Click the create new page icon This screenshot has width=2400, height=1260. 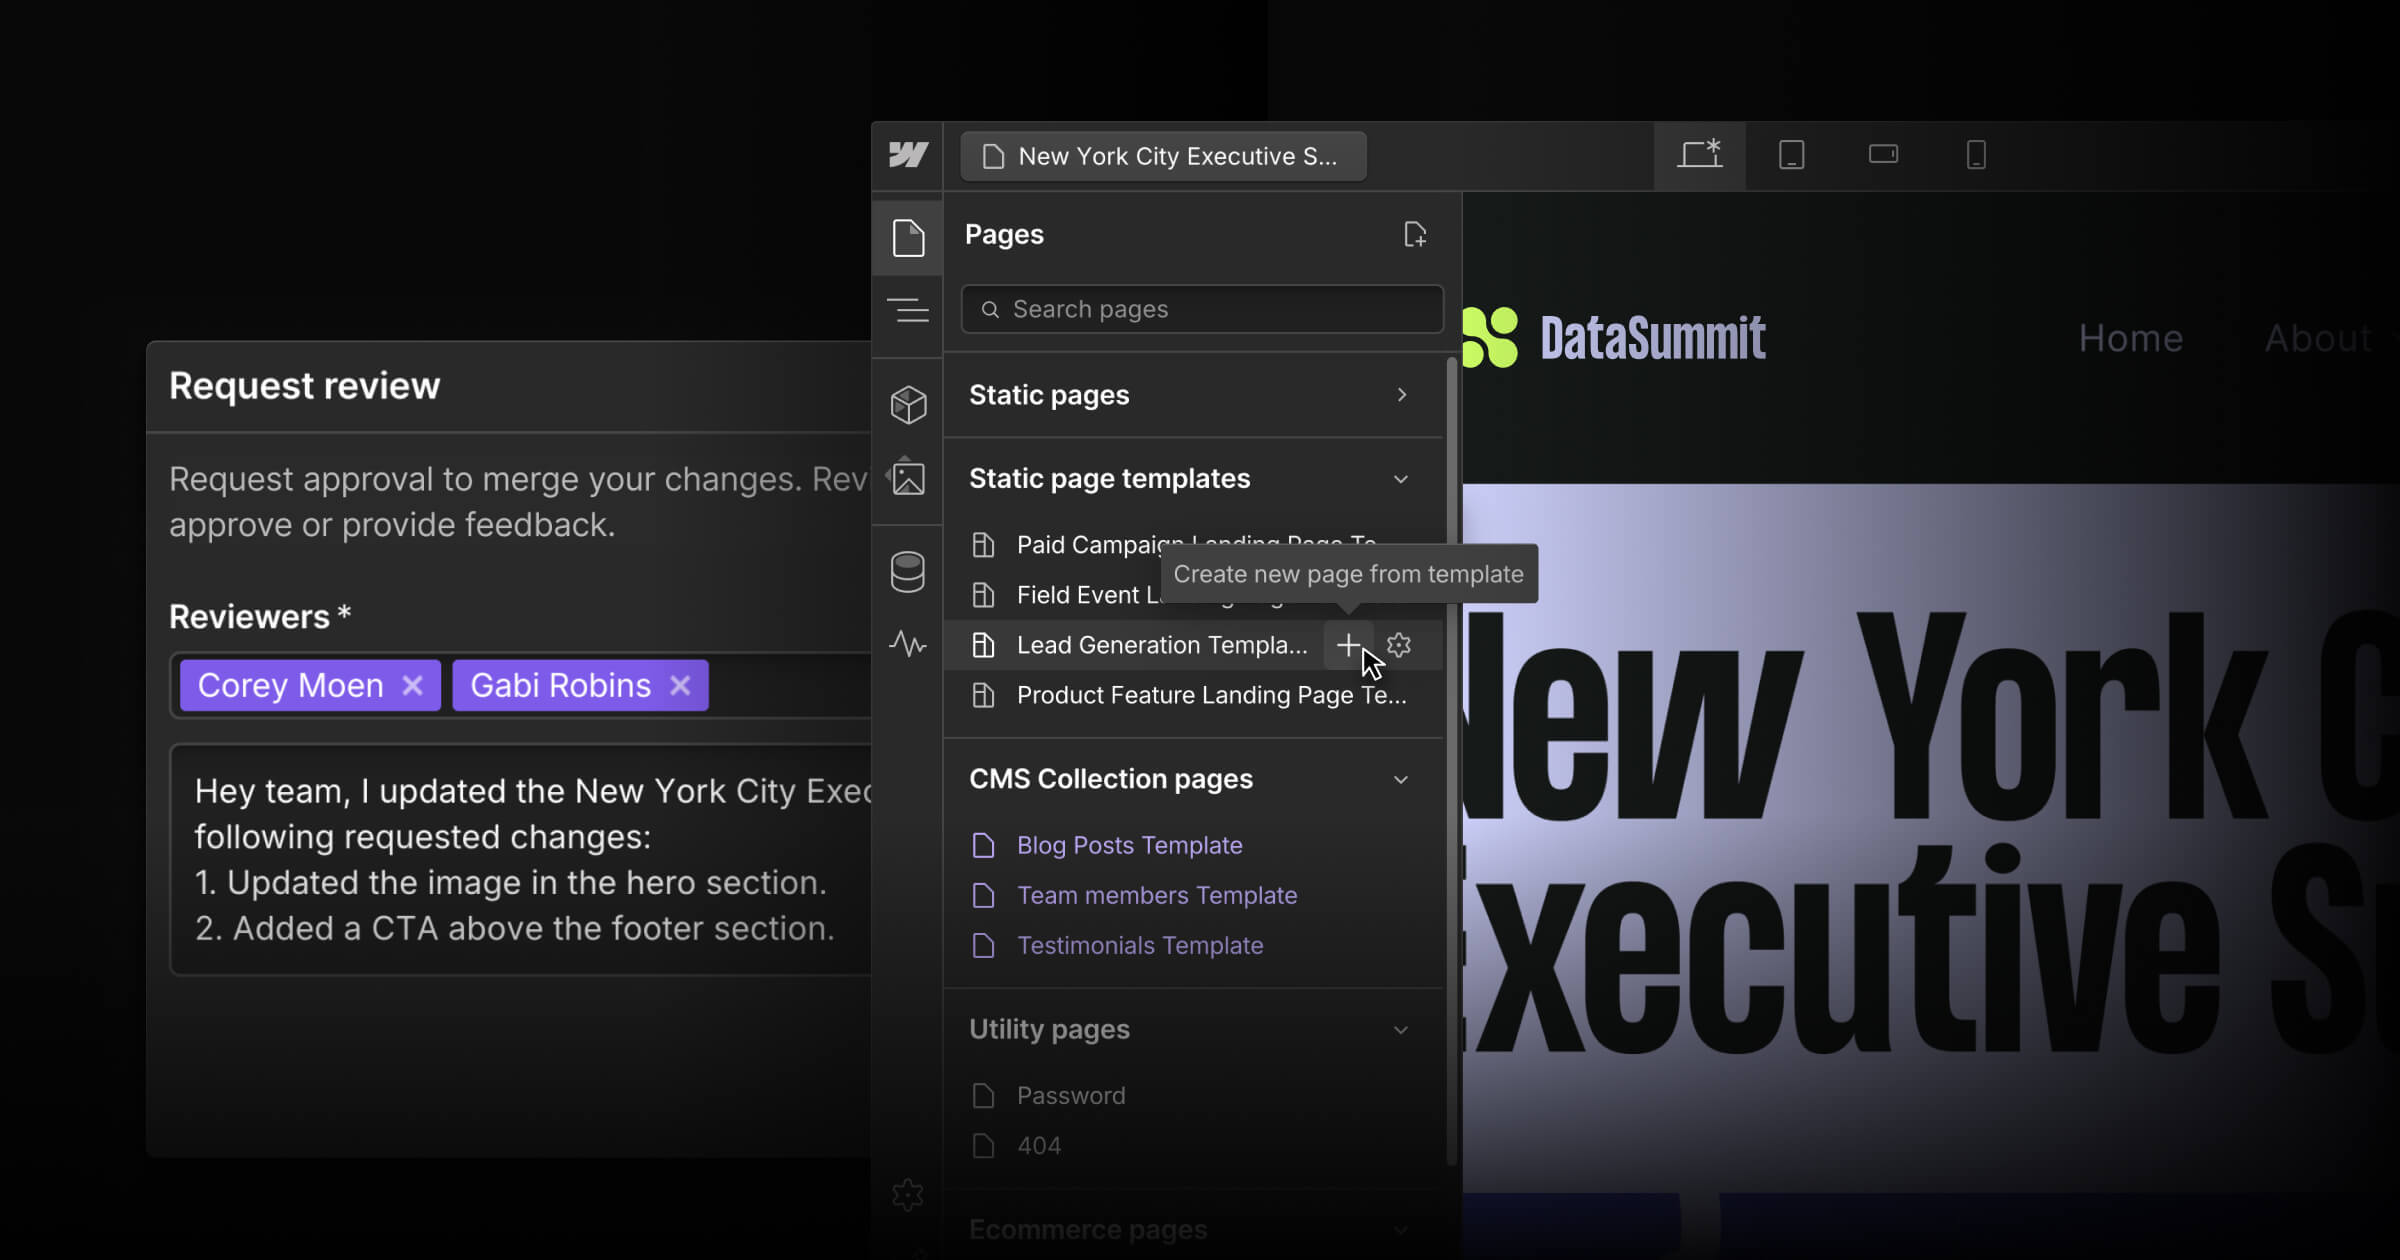pyautogui.click(x=1414, y=235)
